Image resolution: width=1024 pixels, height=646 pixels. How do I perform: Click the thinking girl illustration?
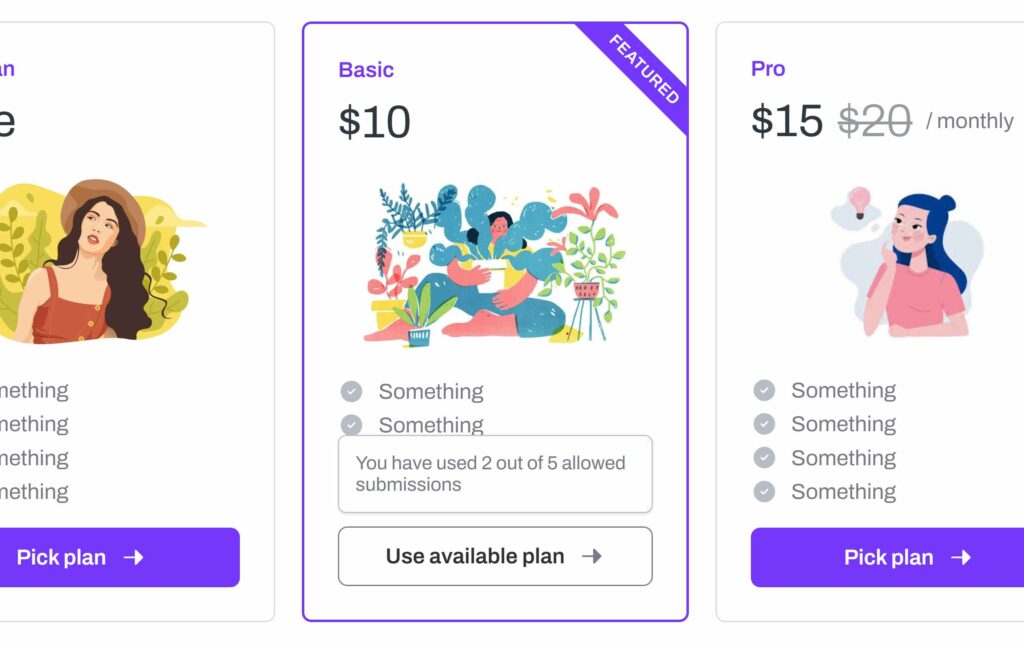(910, 265)
